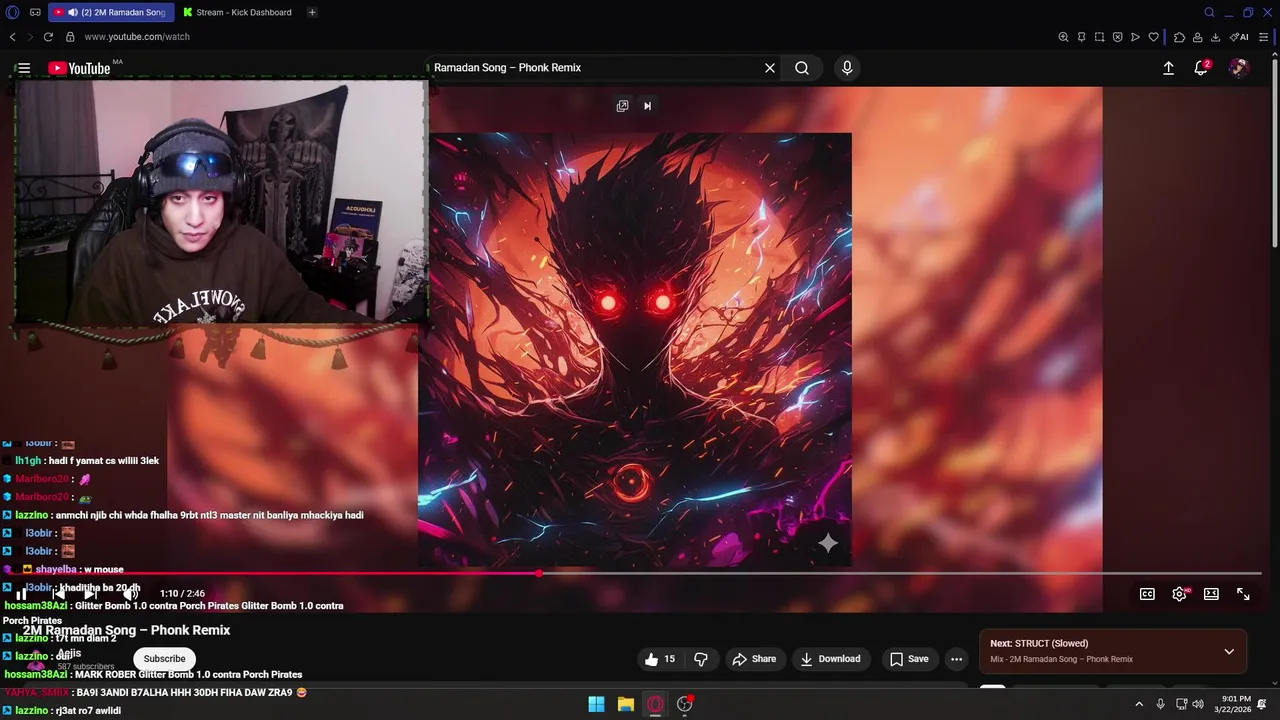
Task: Open the YouTube account avatar menu
Action: [1239, 68]
